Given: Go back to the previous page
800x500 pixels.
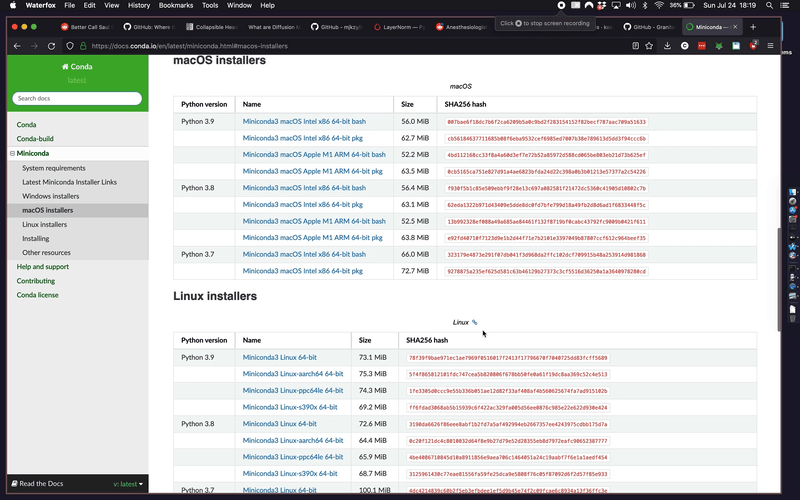Looking at the screenshot, I should [x=17, y=46].
